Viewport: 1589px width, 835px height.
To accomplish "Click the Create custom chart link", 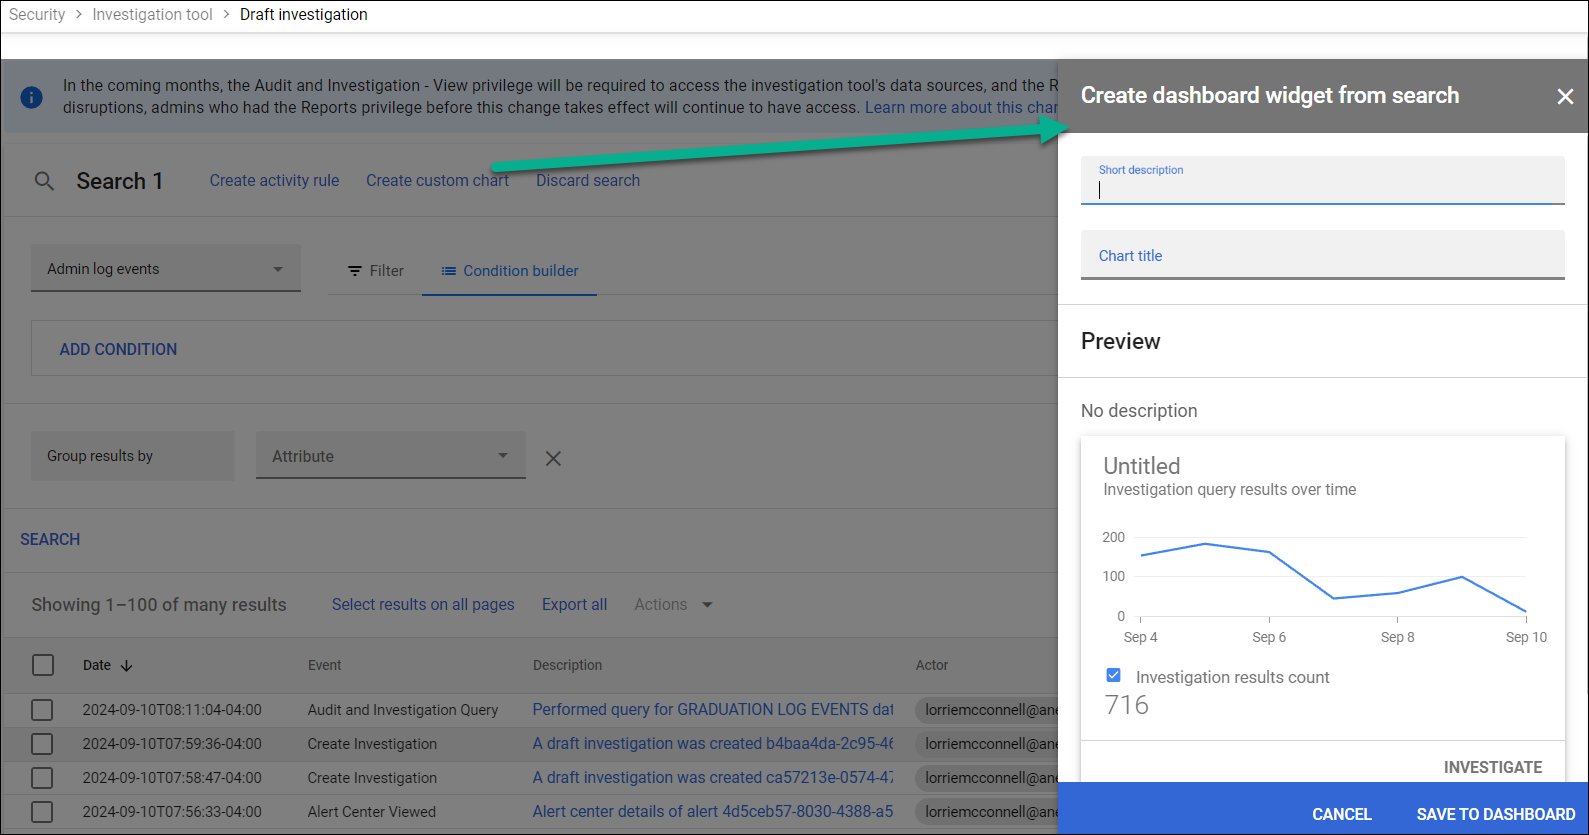I will (x=437, y=181).
